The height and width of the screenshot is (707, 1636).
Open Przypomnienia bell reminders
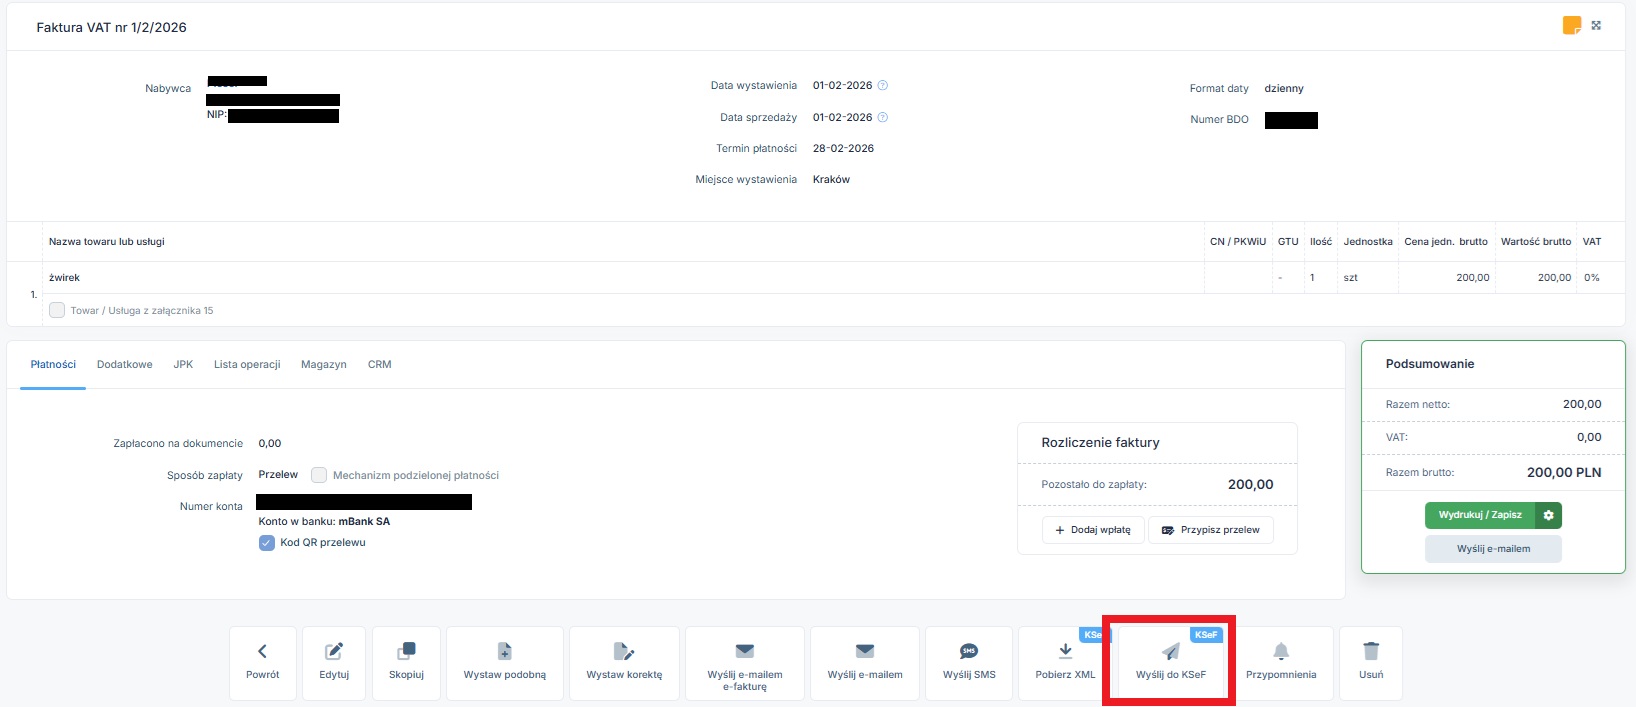tap(1281, 652)
